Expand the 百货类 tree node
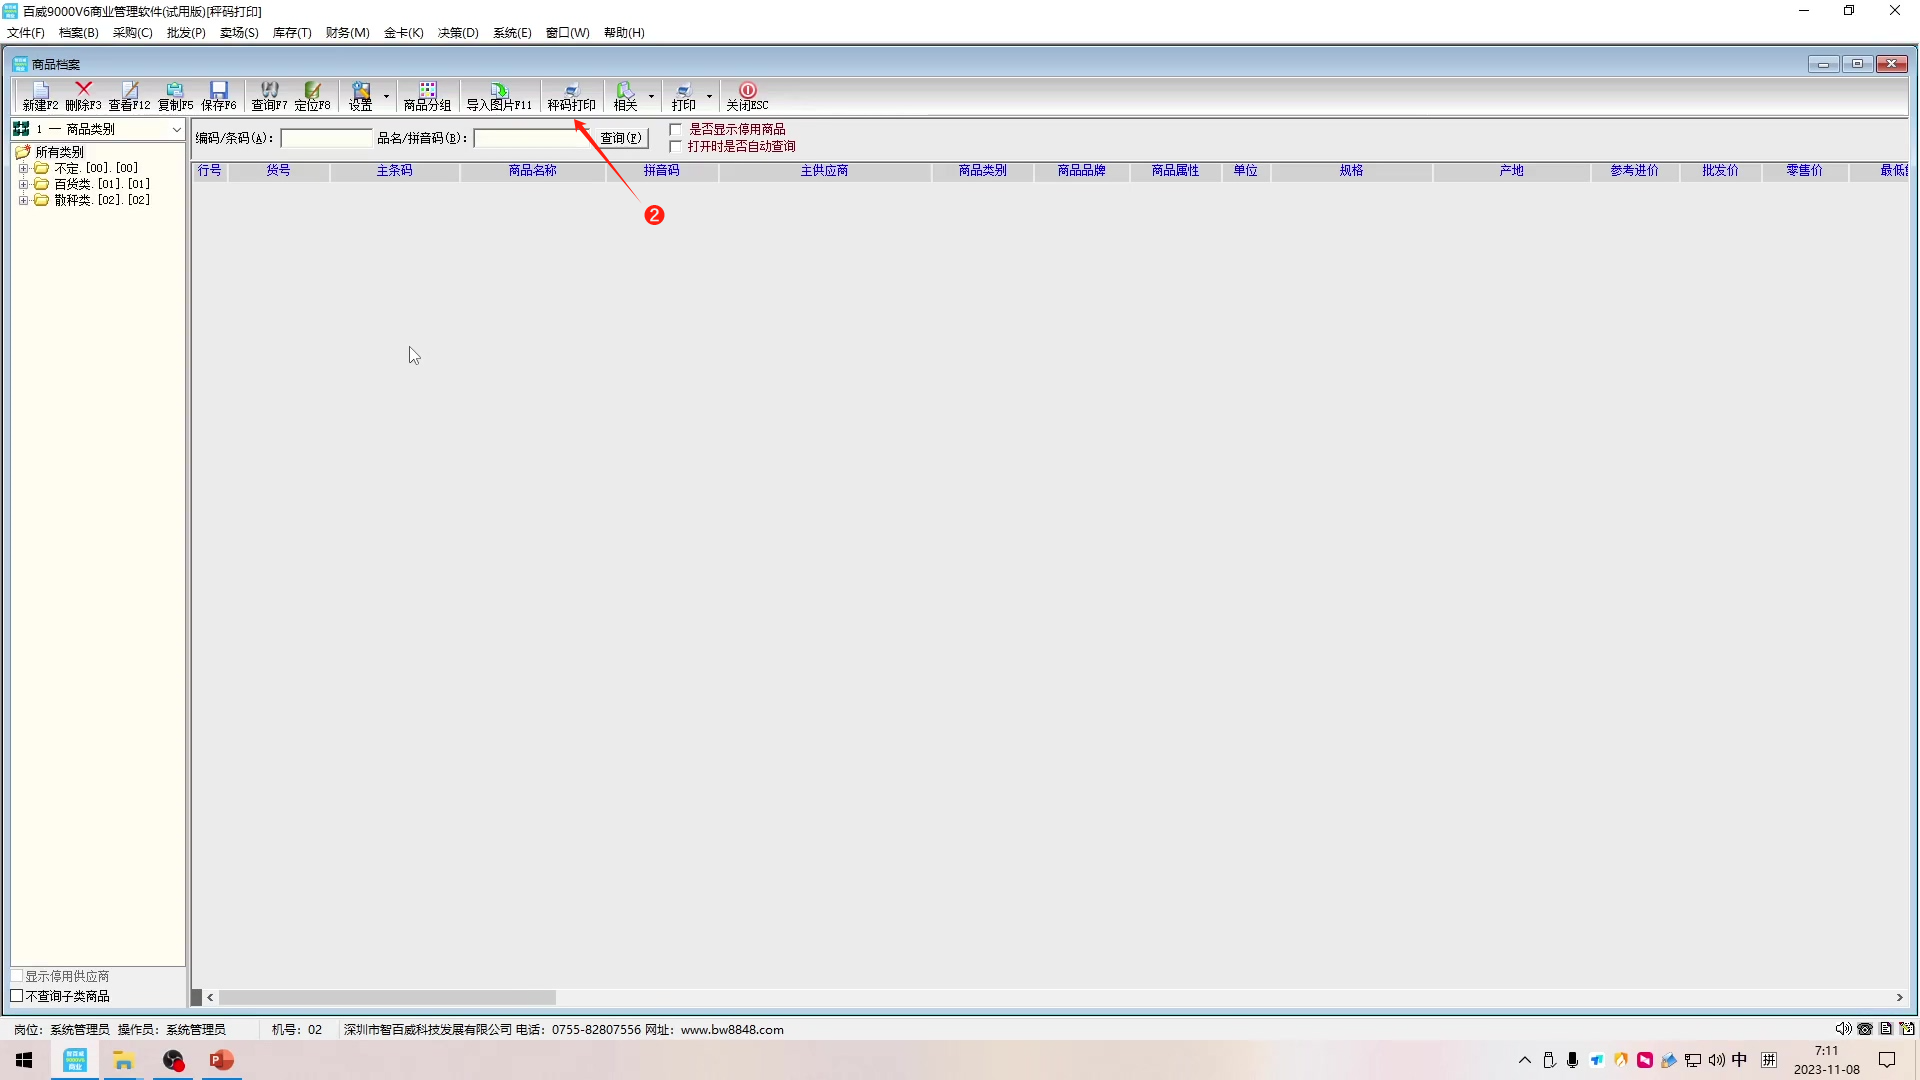This screenshot has width=1920, height=1080. [23, 184]
